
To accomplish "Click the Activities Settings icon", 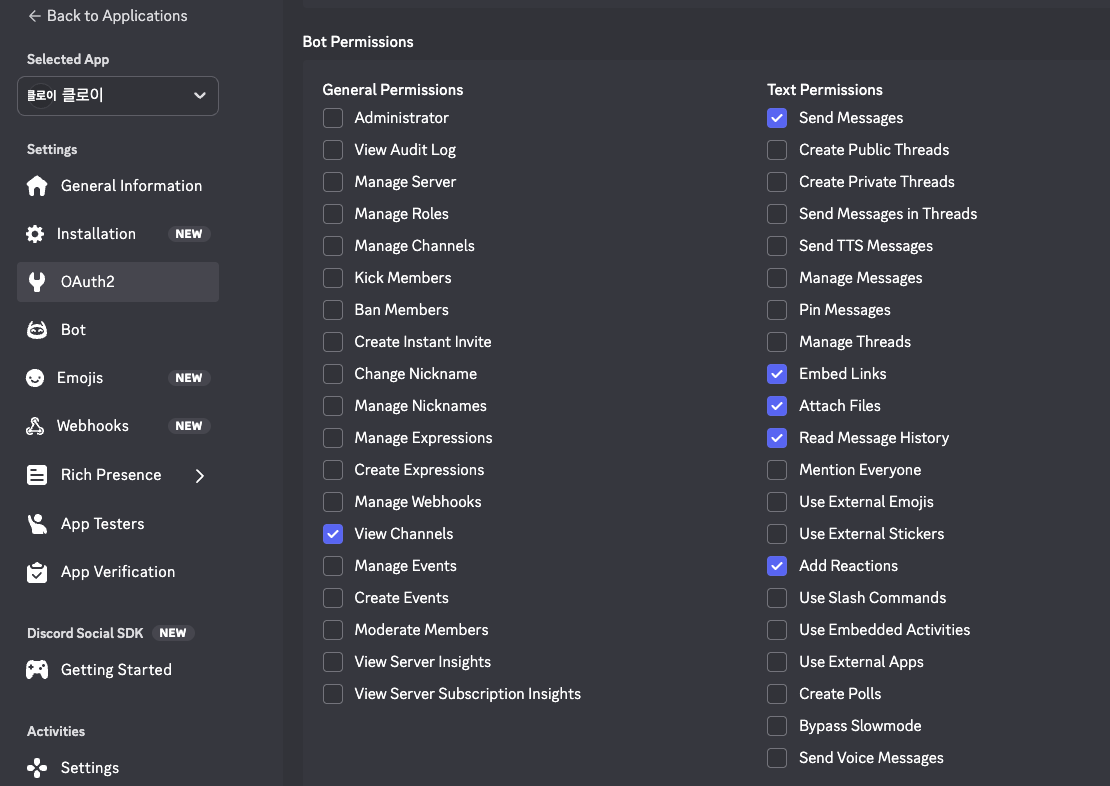I will 37,768.
